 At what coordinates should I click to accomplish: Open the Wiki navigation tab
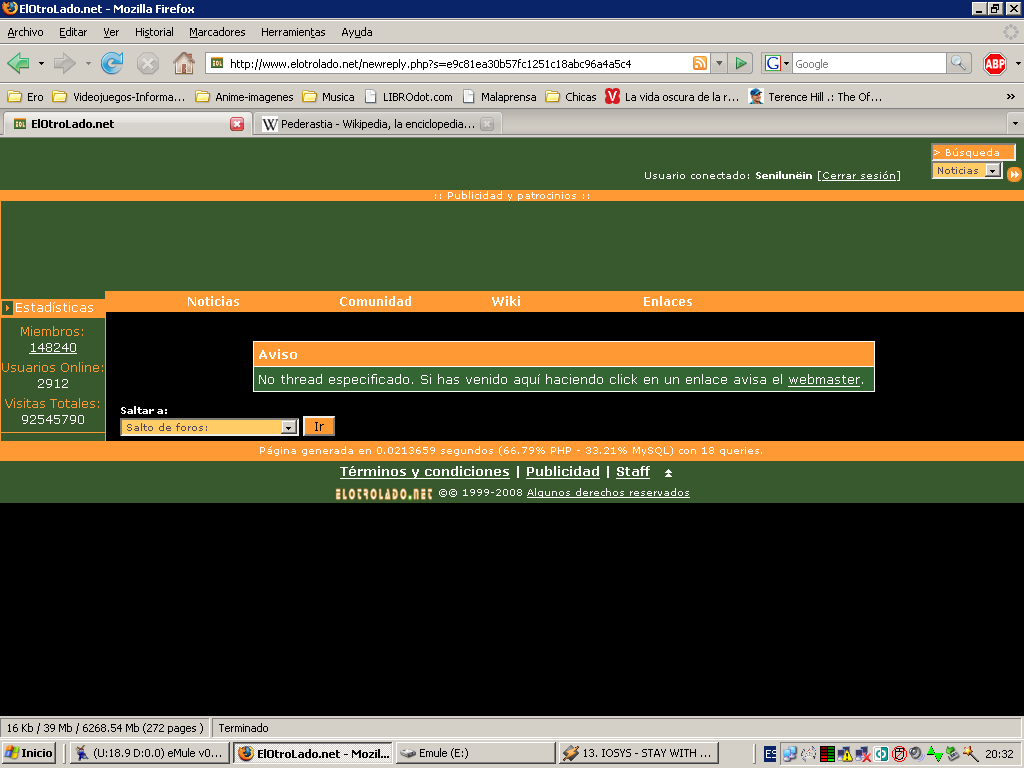pos(506,301)
